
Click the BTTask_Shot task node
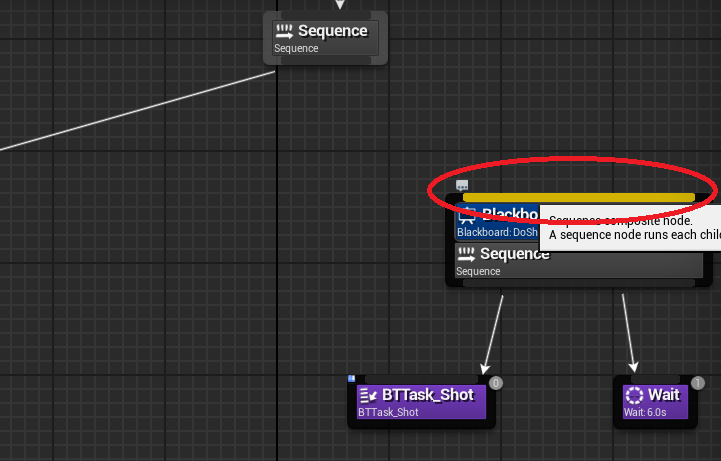(421, 402)
